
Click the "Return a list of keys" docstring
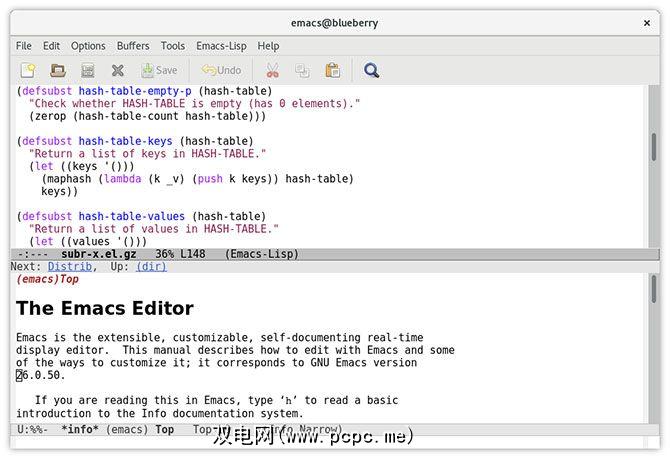tap(147, 153)
